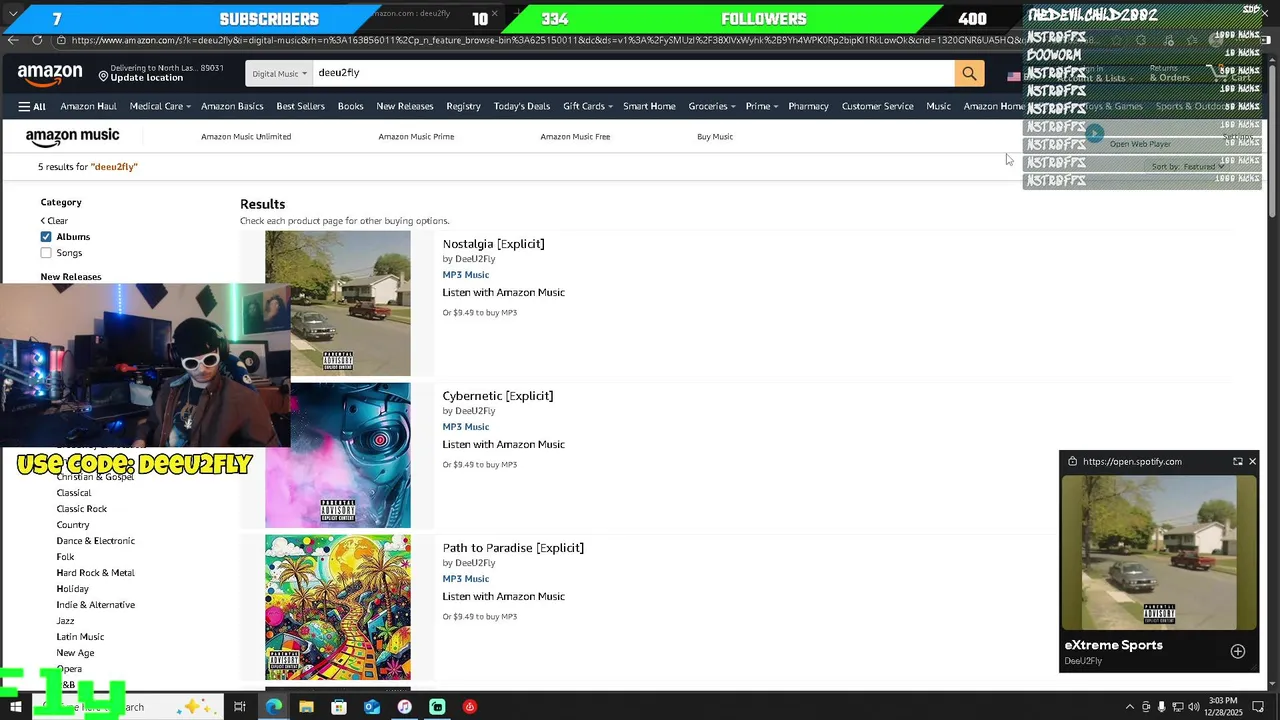Open Today's Deals in nav bar

(x=522, y=106)
